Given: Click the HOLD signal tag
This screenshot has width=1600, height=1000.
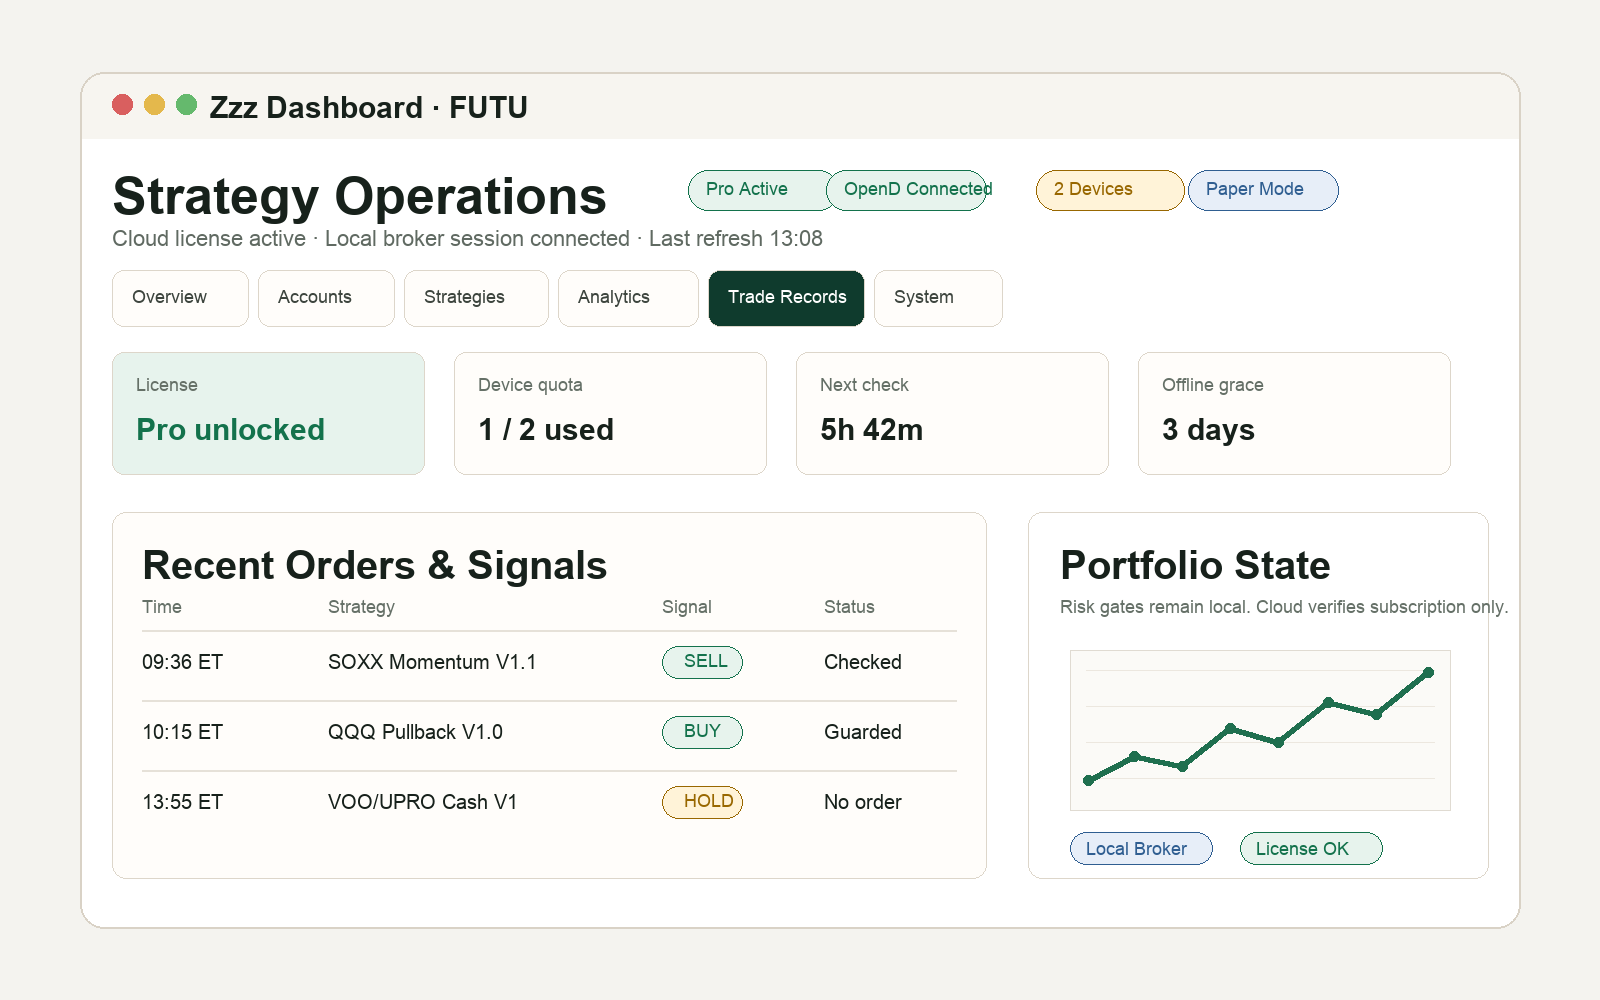Looking at the screenshot, I should pyautogui.click(x=702, y=802).
